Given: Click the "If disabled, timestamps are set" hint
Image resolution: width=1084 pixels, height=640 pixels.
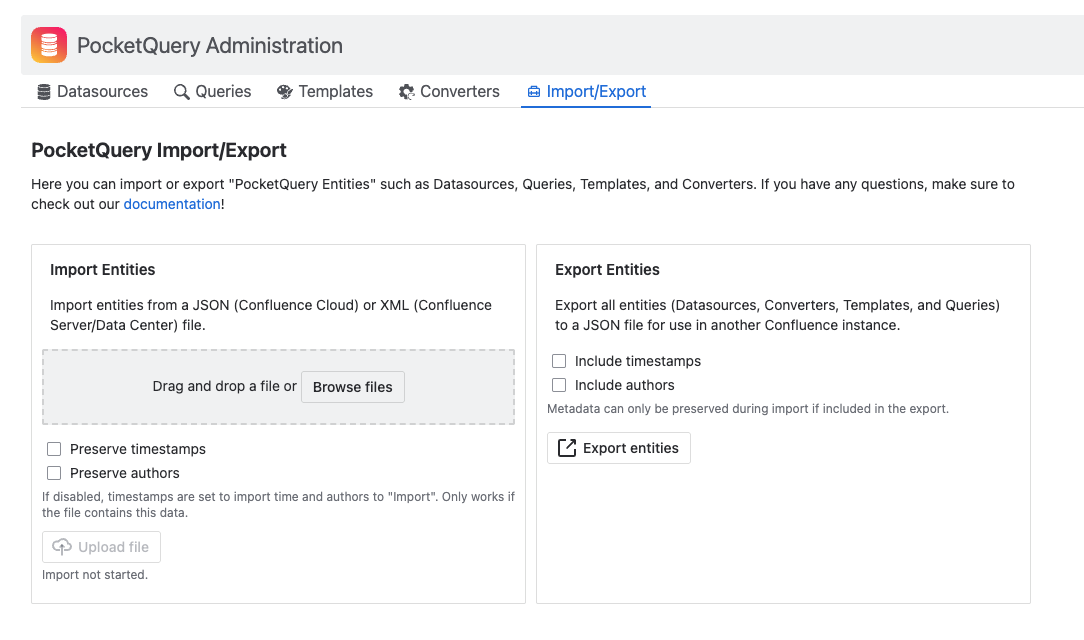Looking at the screenshot, I should pyautogui.click(x=279, y=505).
